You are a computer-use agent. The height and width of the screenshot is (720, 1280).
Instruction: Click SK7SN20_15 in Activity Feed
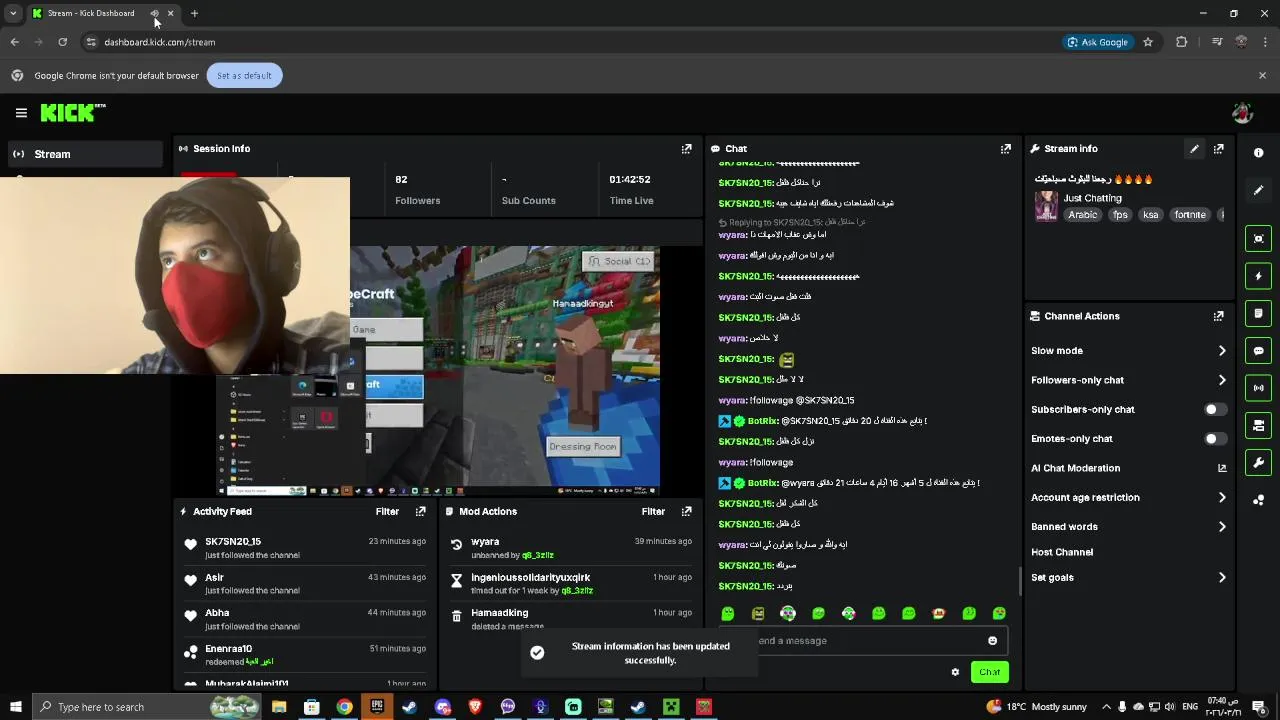(233, 542)
